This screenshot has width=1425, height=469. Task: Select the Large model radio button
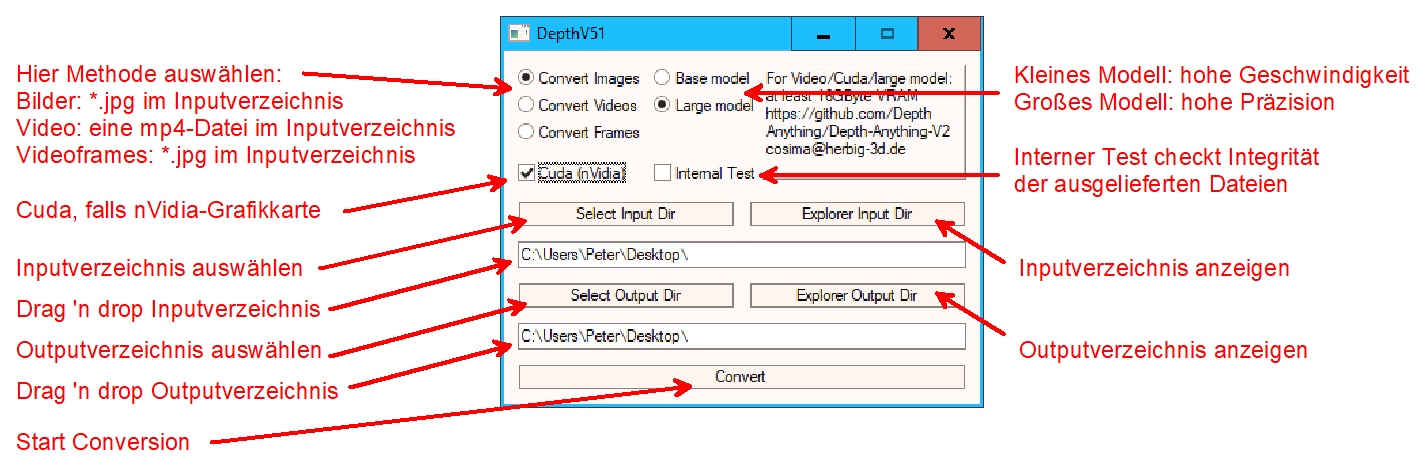point(663,105)
